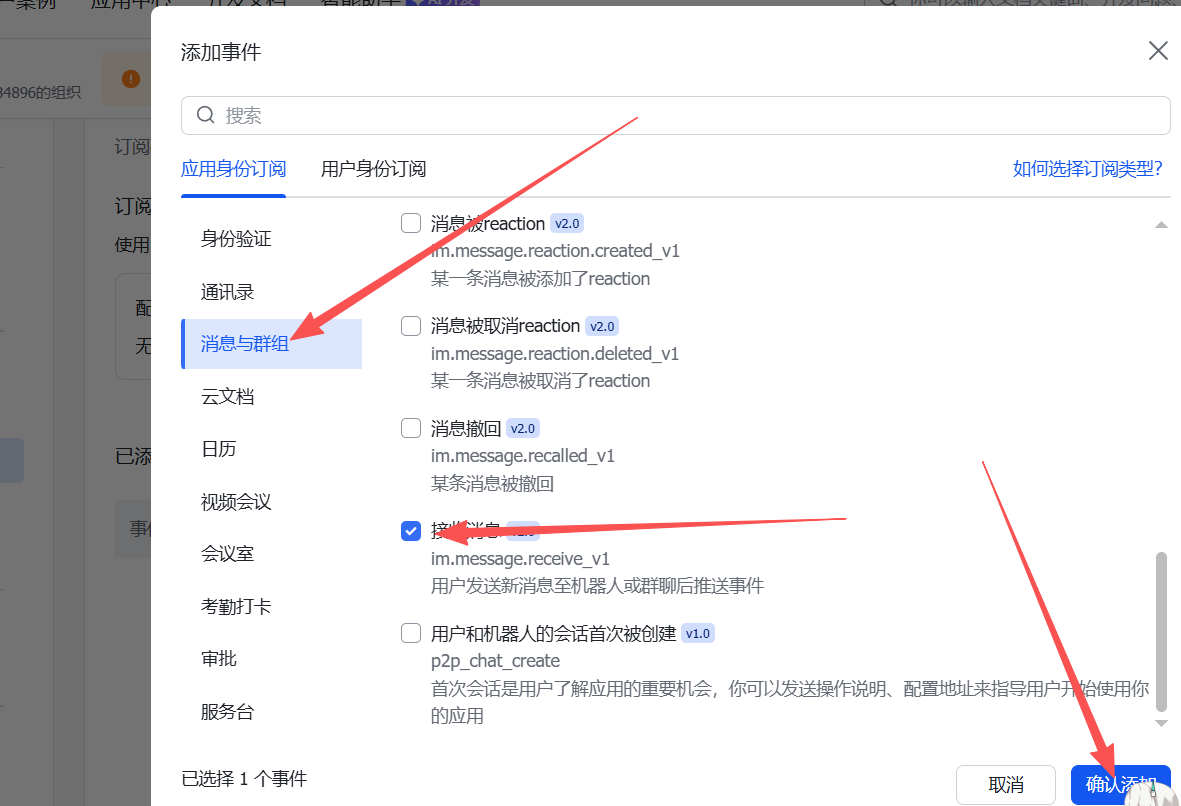Click 某条消息被撤回 description
Viewport: 1181px width, 806px height.
coord(493,484)
